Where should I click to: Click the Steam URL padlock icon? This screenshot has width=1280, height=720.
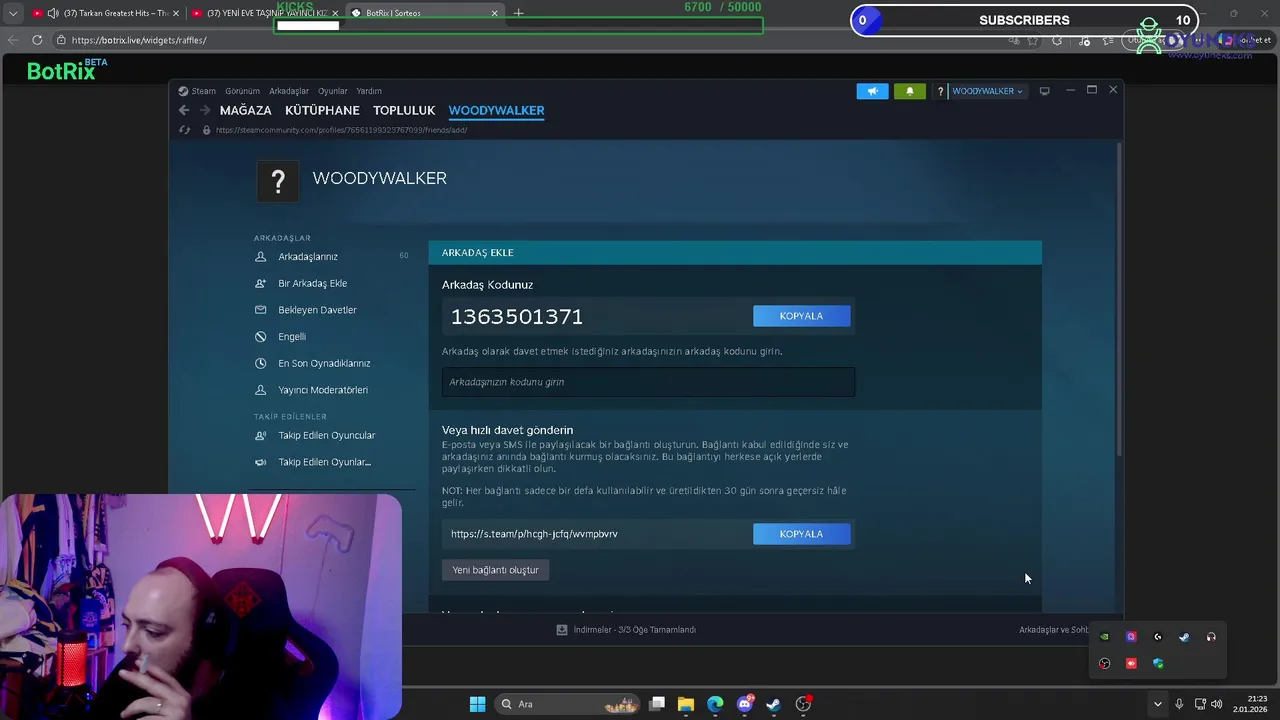tap(206, 130)
